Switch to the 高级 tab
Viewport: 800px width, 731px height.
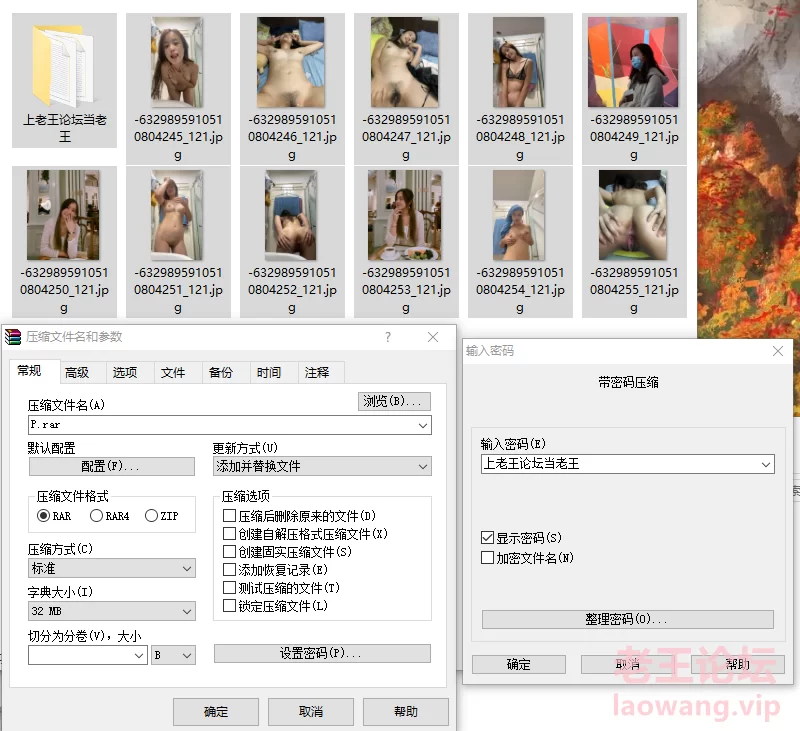(77, 373)
